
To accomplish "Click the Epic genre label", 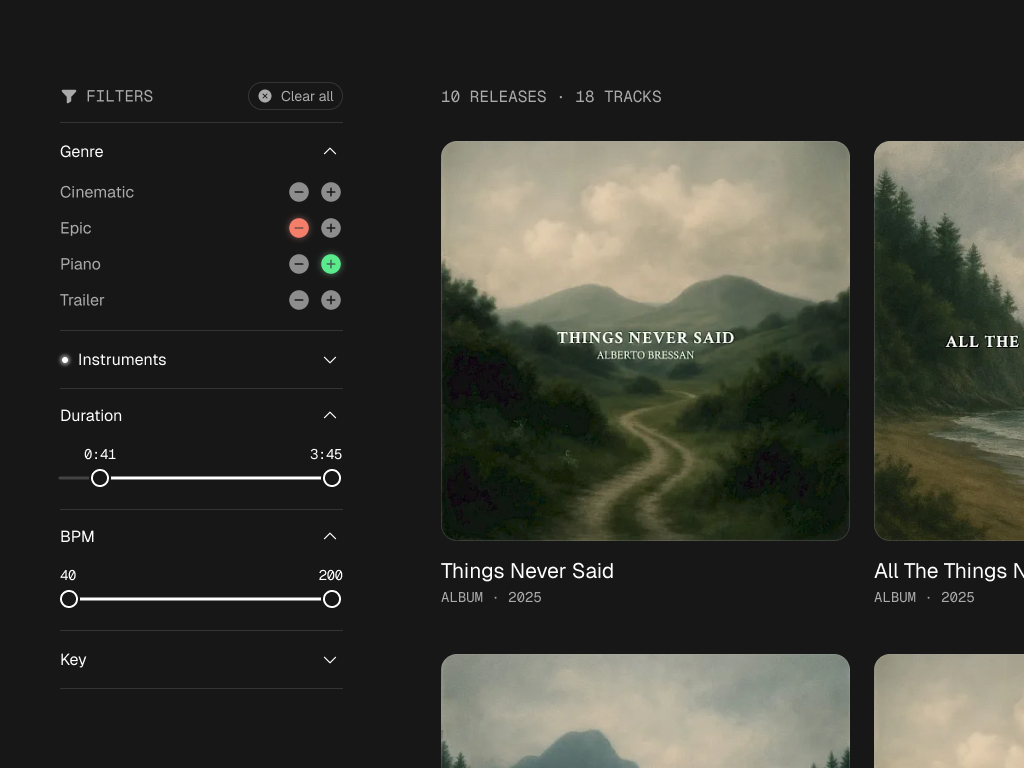I will 76,228.
